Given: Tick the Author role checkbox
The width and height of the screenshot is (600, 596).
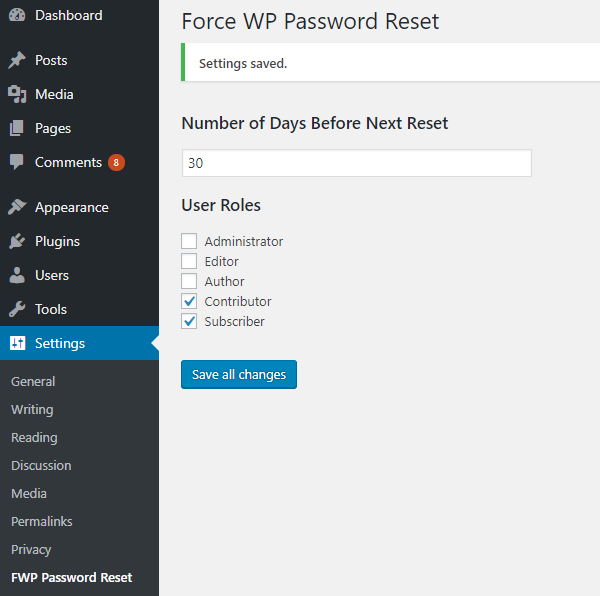Looking at the screenshot, I should click(x=189, y=281).
